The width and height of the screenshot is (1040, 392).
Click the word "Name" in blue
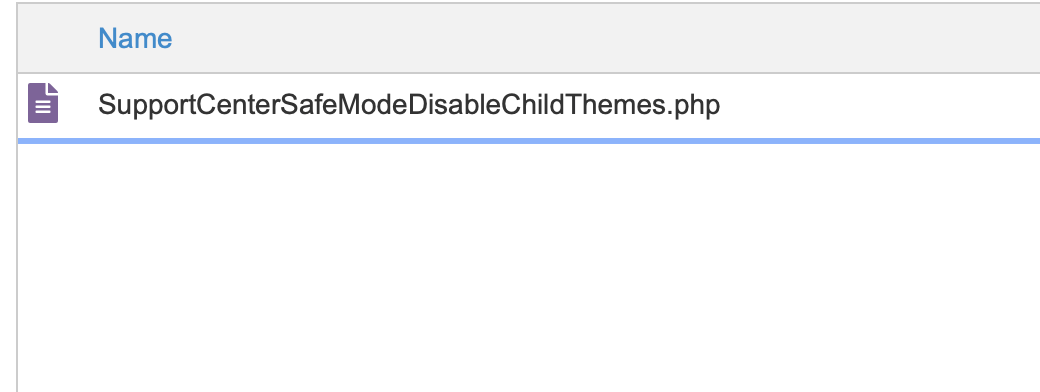click(135, 38)
